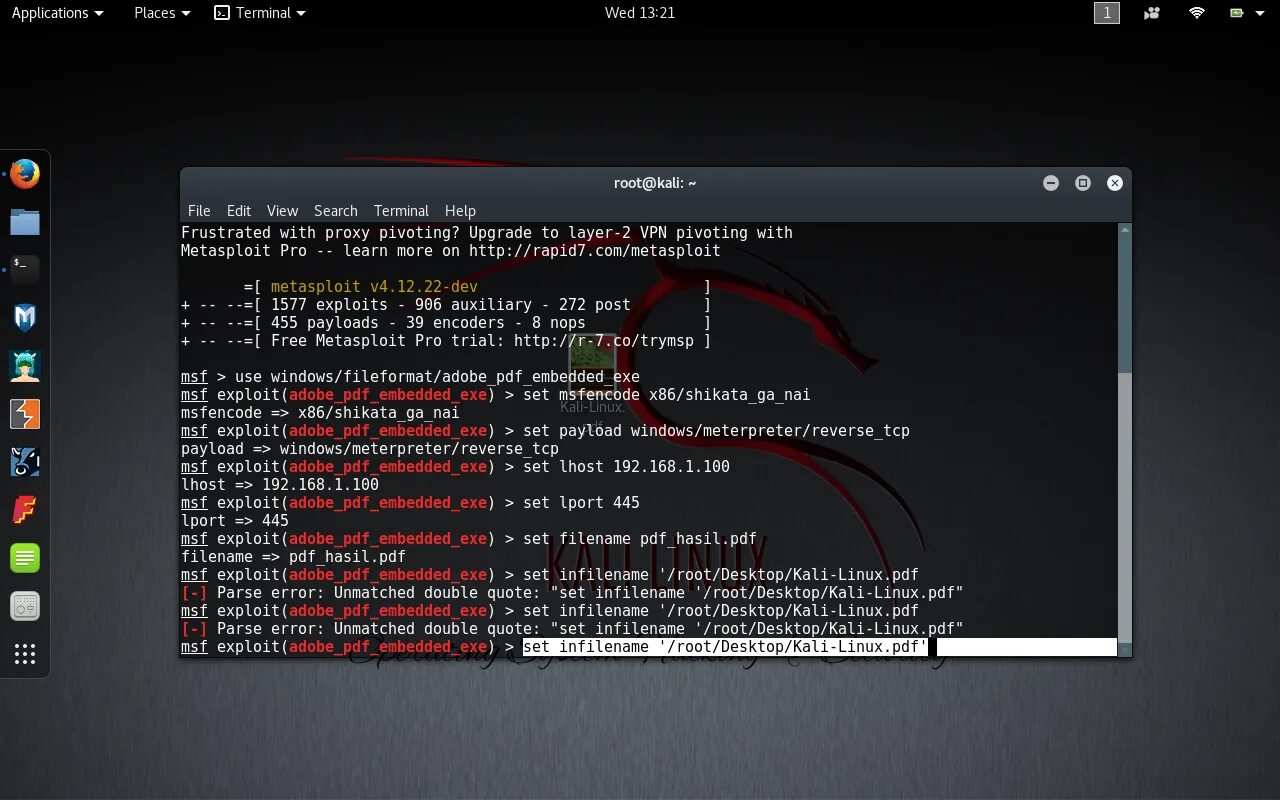Click 'filename => pdf_hasil.pdf' output line
Screen dimensions: 1280x800
[x=293, y=557]
